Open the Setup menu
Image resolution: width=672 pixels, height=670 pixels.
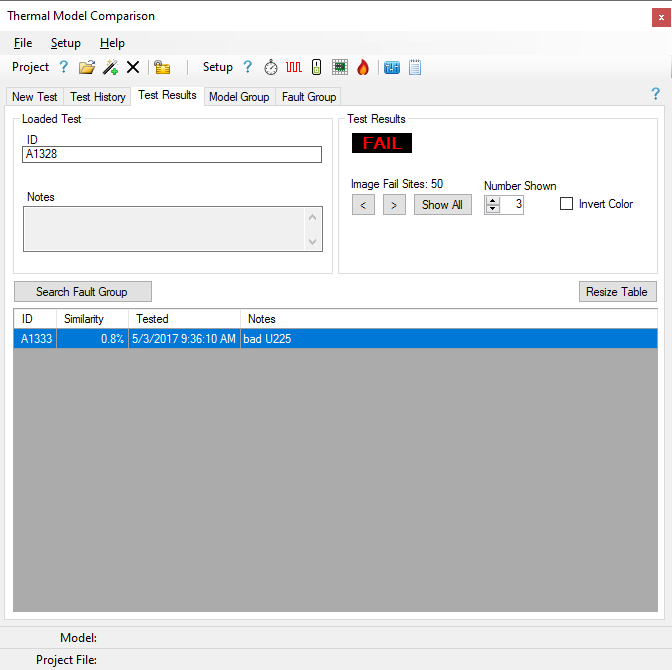point(66,43)
